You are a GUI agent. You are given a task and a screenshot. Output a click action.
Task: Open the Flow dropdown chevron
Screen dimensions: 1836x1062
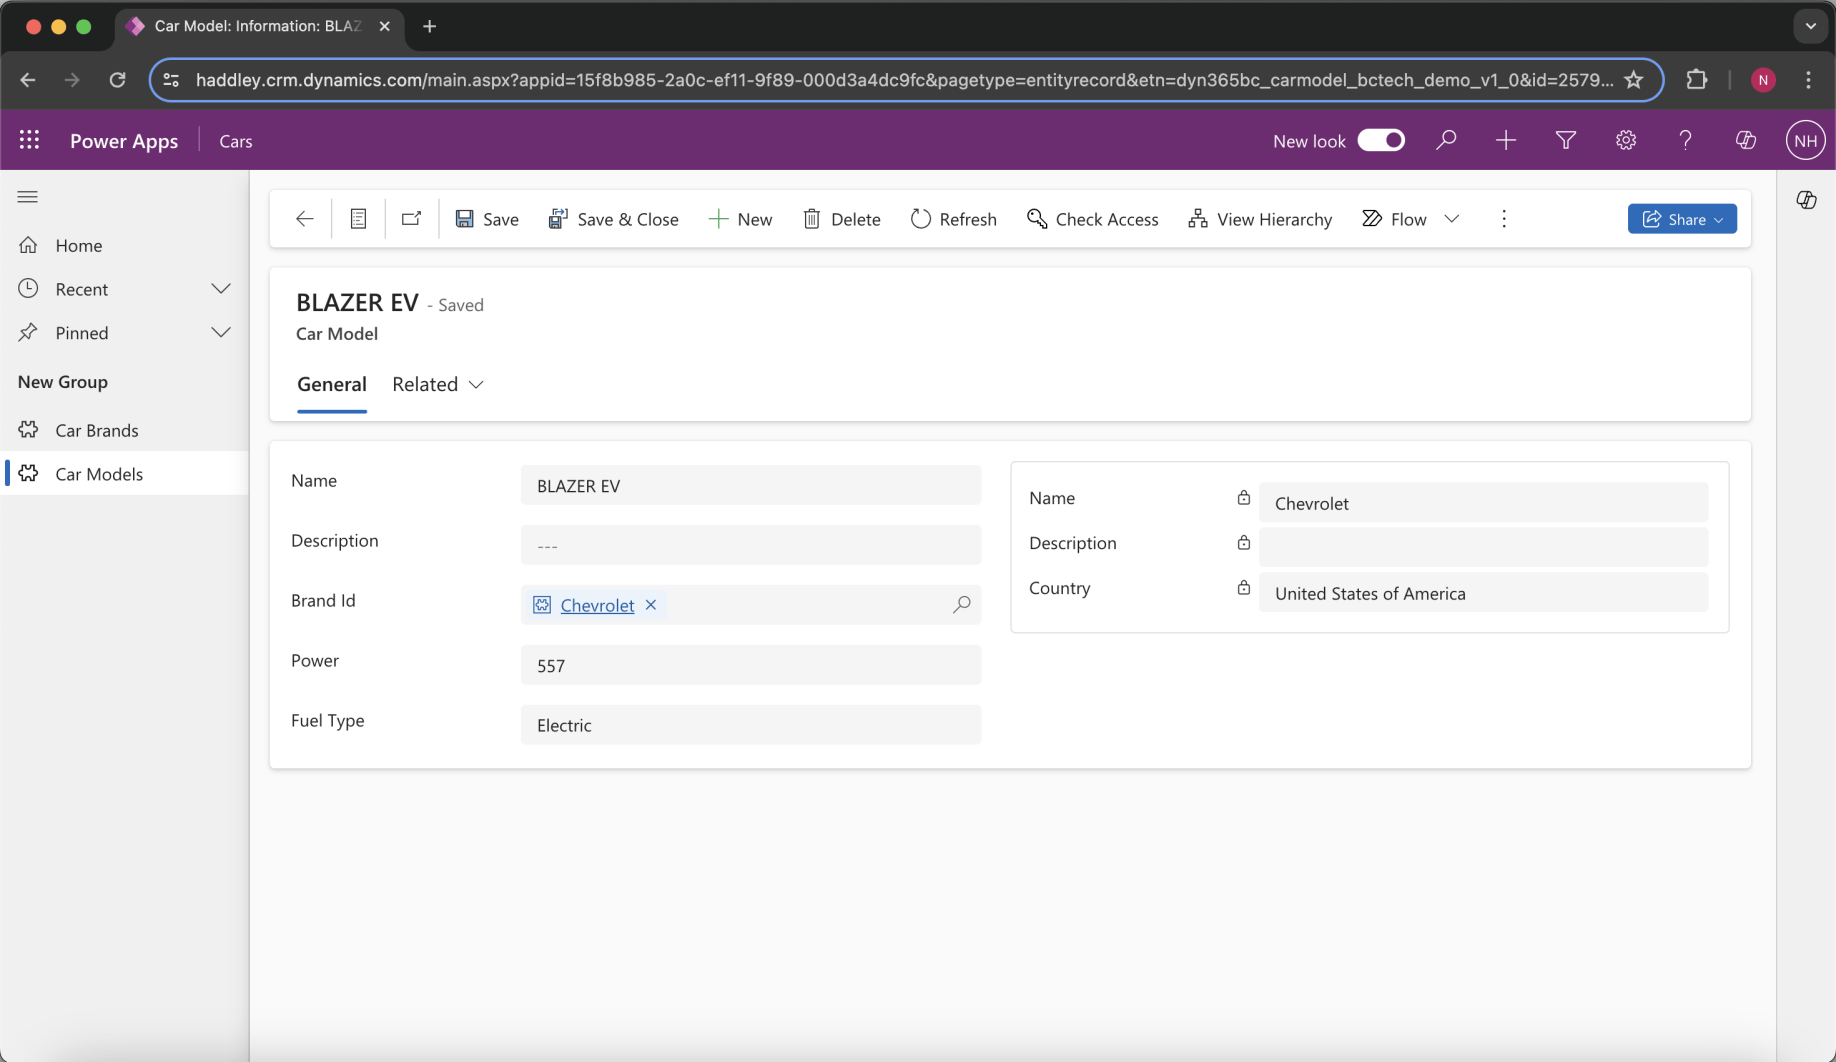point(1451,219)
